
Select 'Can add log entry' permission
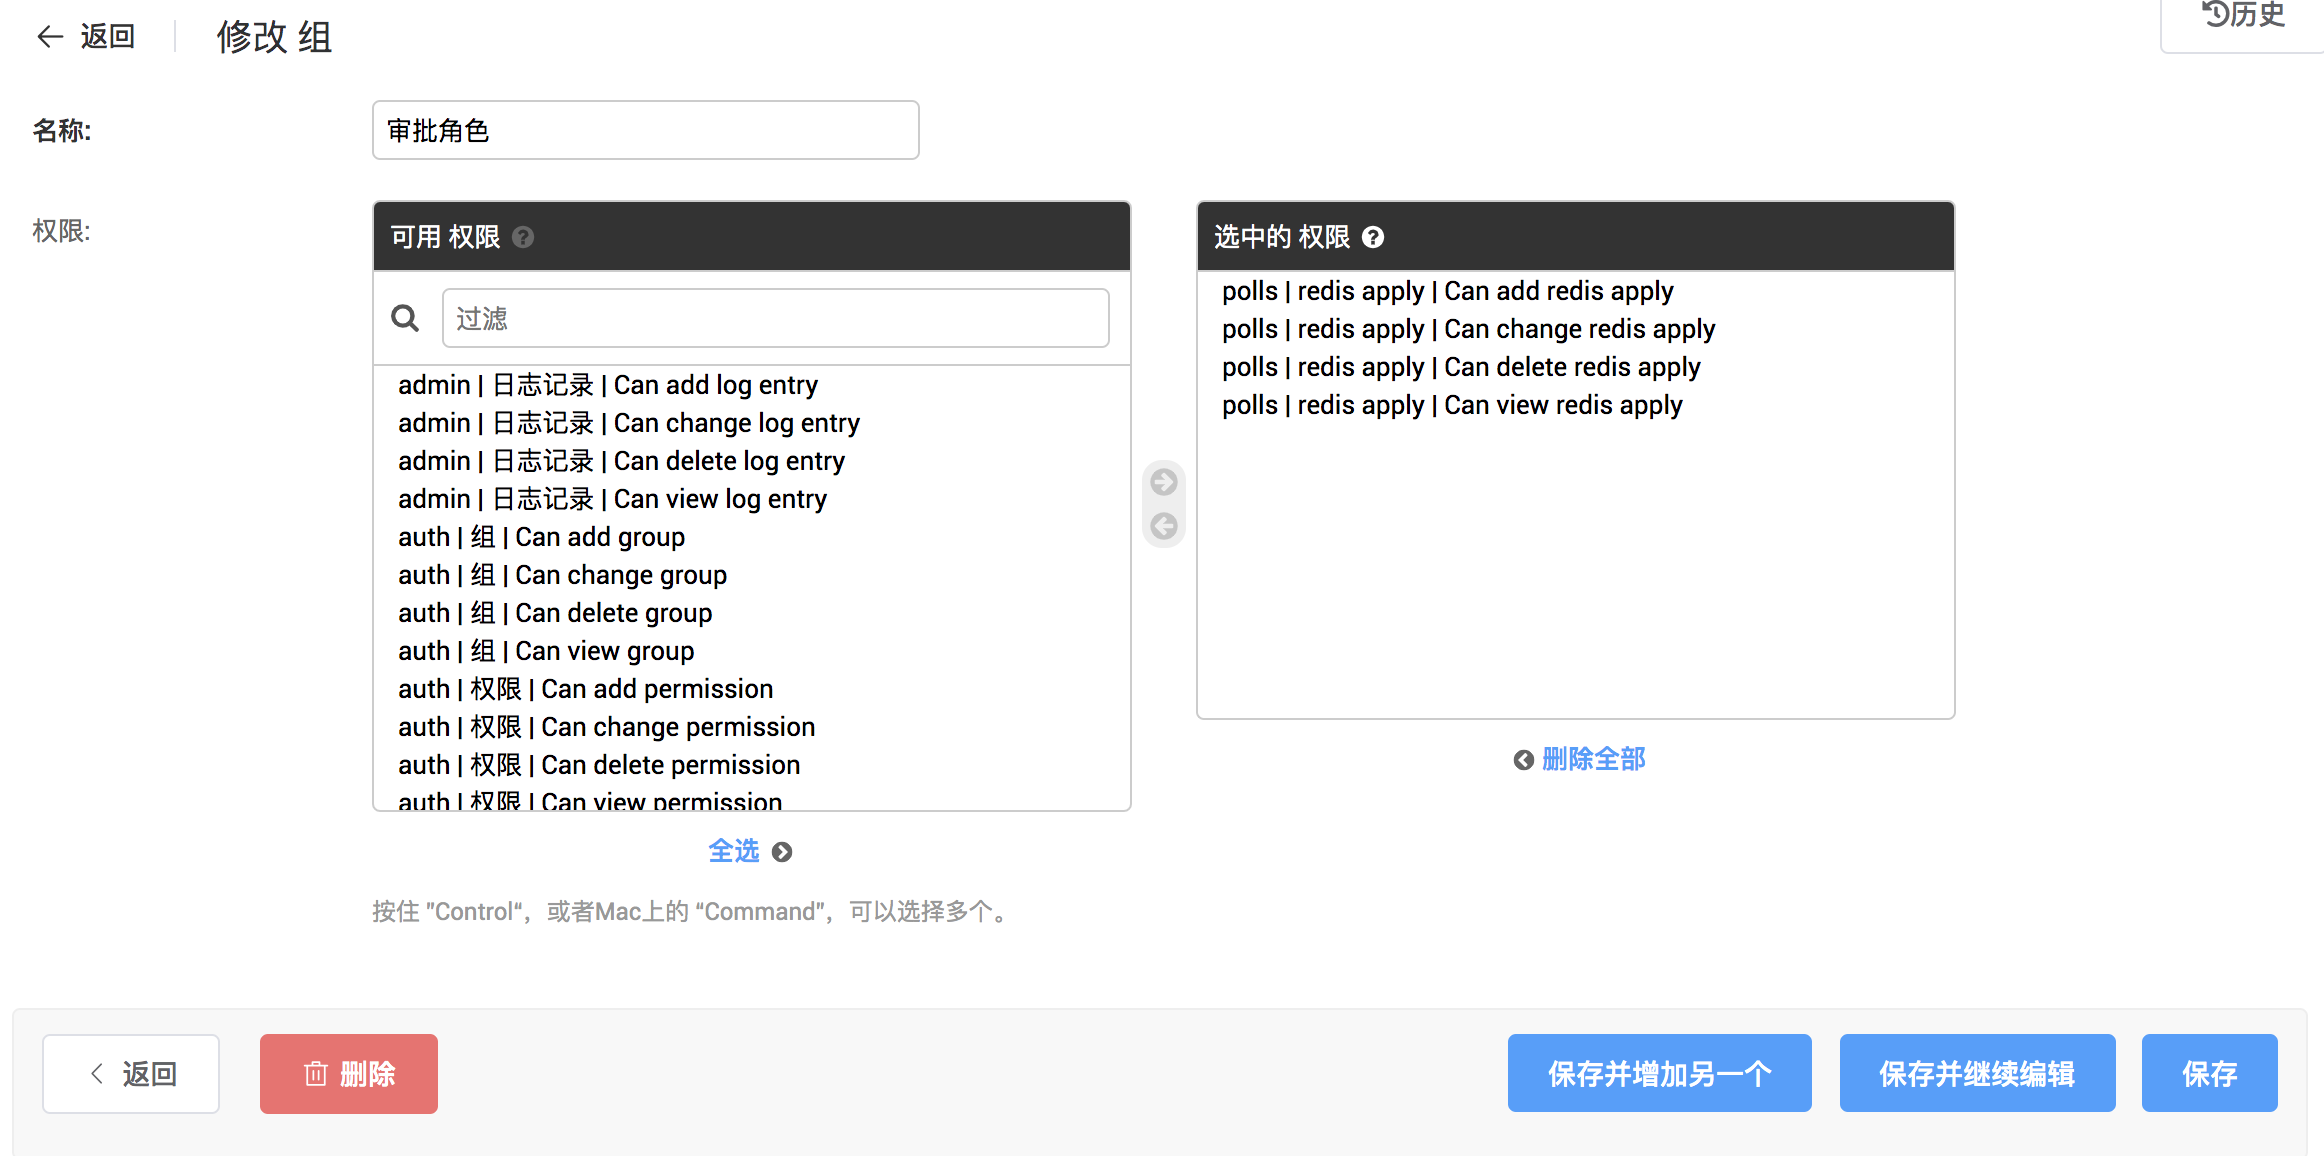(x=608, y=385)
